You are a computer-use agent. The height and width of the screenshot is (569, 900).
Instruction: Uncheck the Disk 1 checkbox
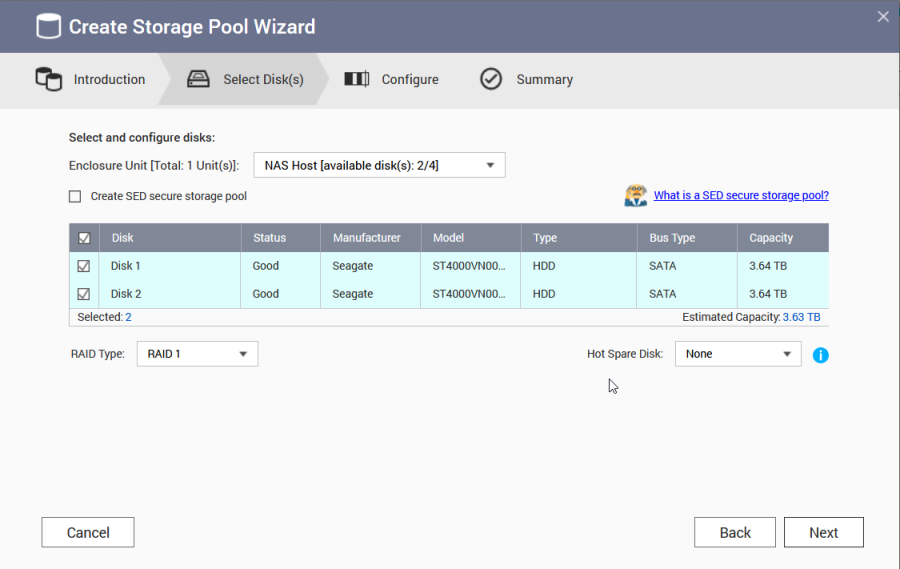coord(84,266)
